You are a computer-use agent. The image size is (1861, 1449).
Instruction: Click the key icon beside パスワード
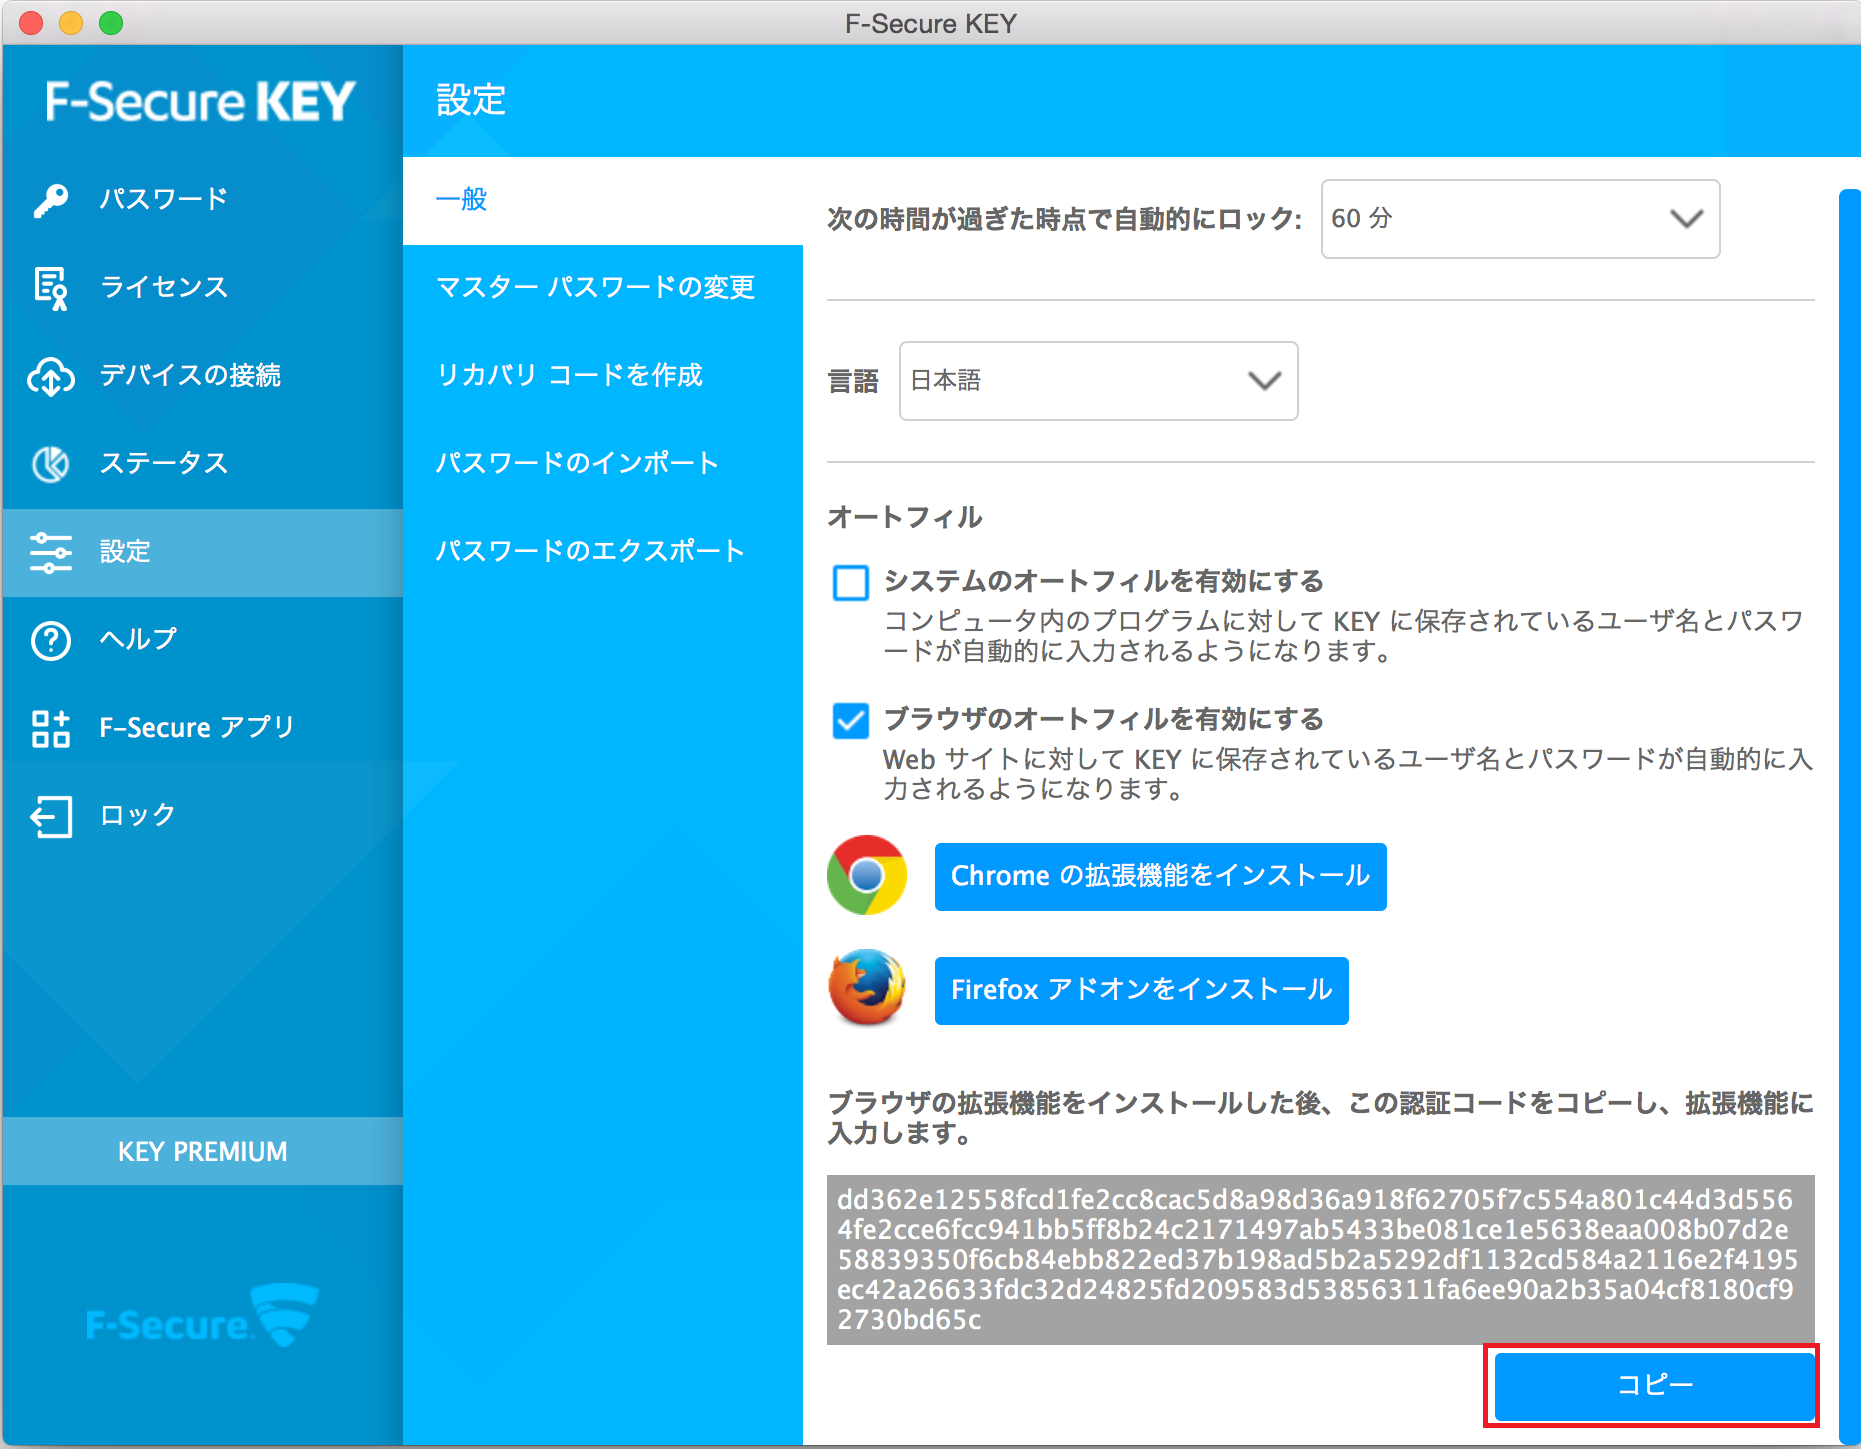pos(50,200)
